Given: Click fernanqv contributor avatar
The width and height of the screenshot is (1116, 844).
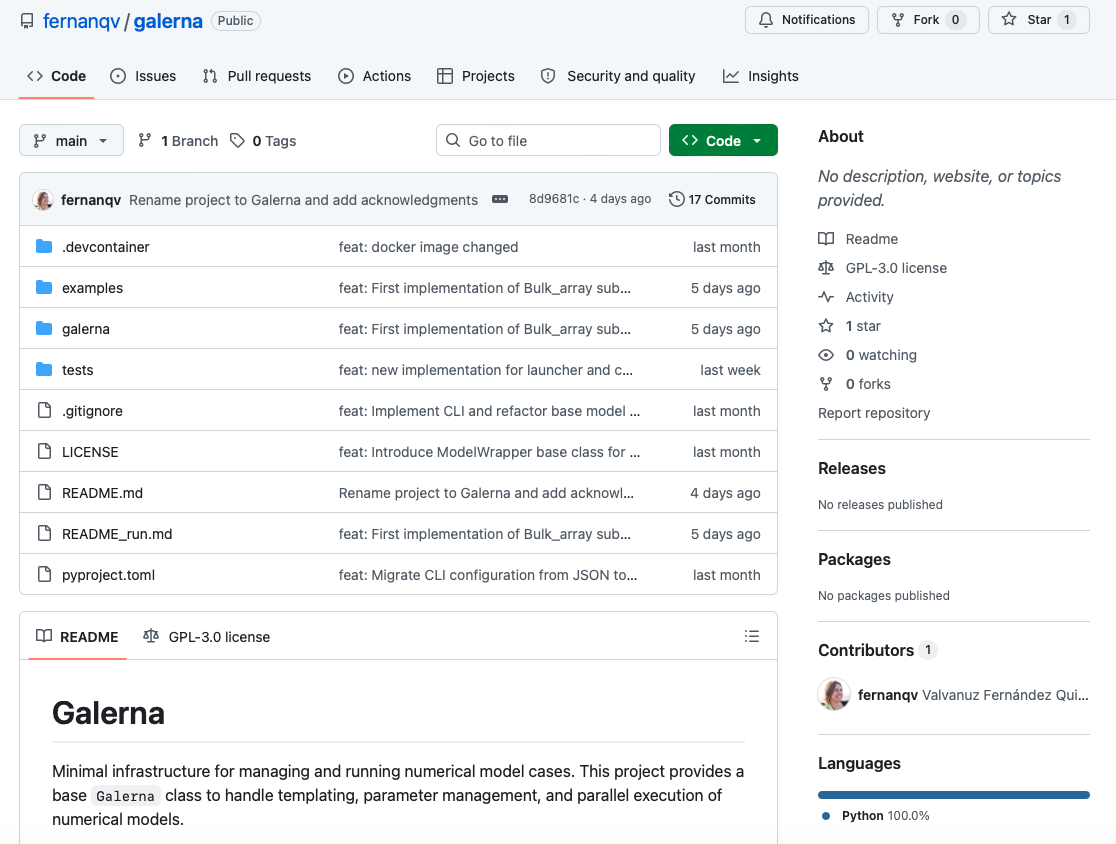Looking at the screenshot, I should (x=833, y=694).
